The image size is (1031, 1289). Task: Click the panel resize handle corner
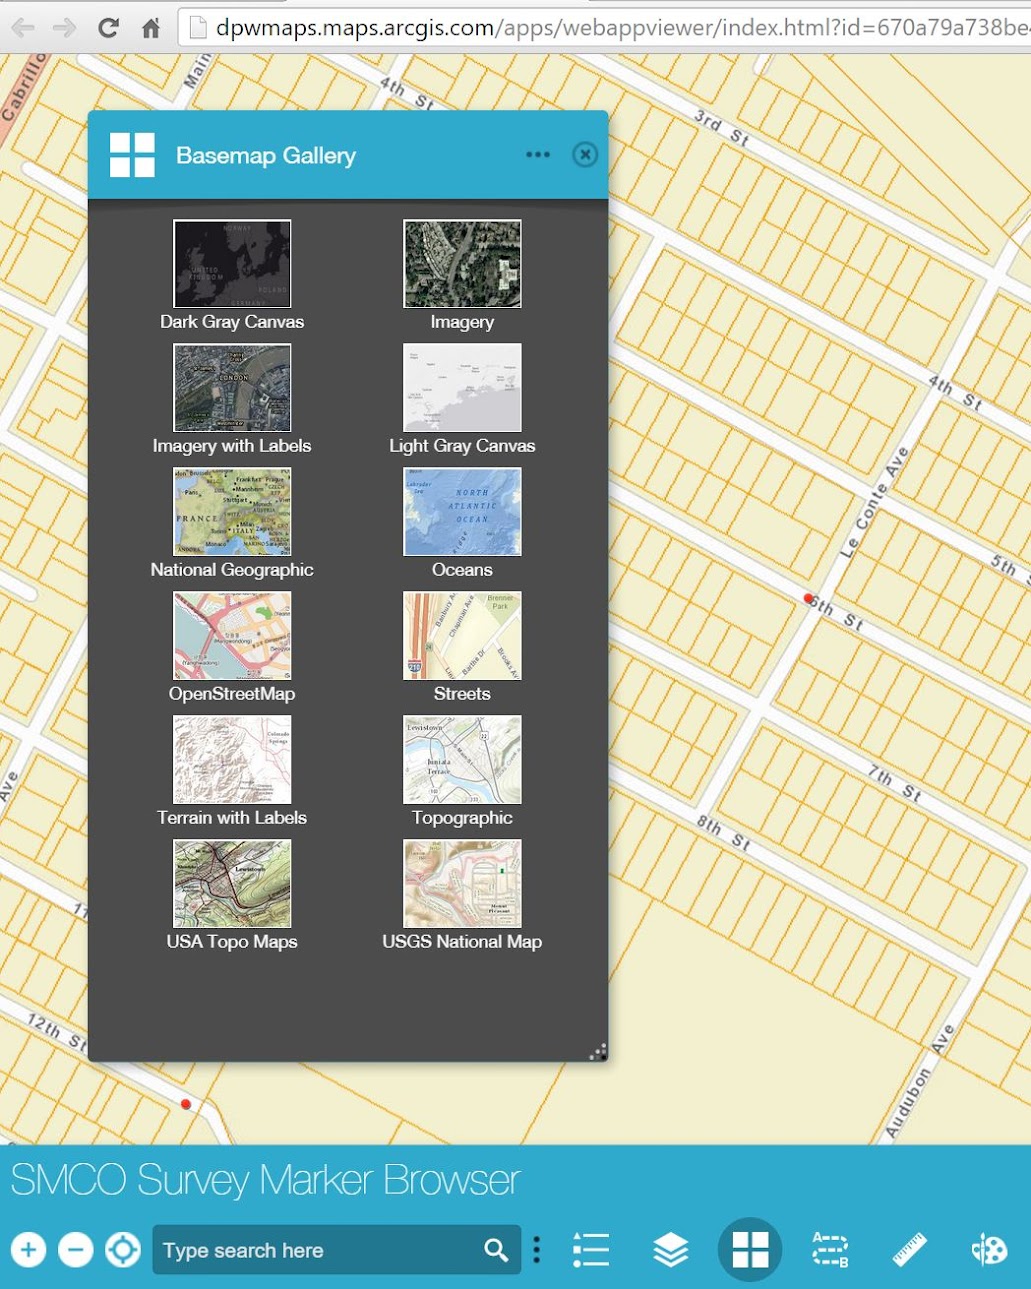(598, 1052)
